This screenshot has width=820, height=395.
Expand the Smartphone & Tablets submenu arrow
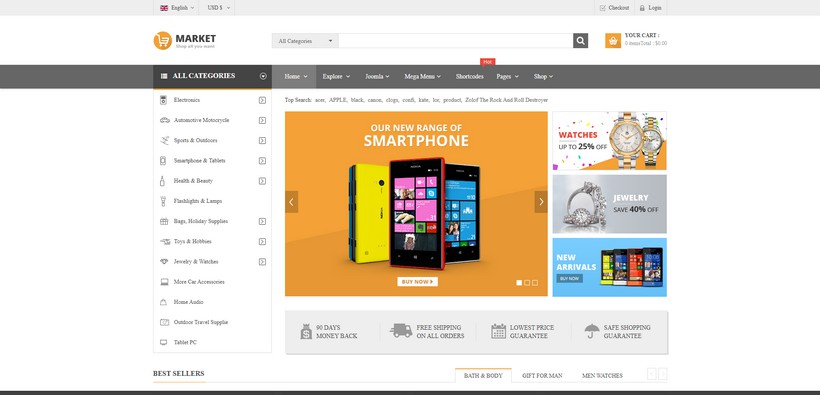[263, 161]
